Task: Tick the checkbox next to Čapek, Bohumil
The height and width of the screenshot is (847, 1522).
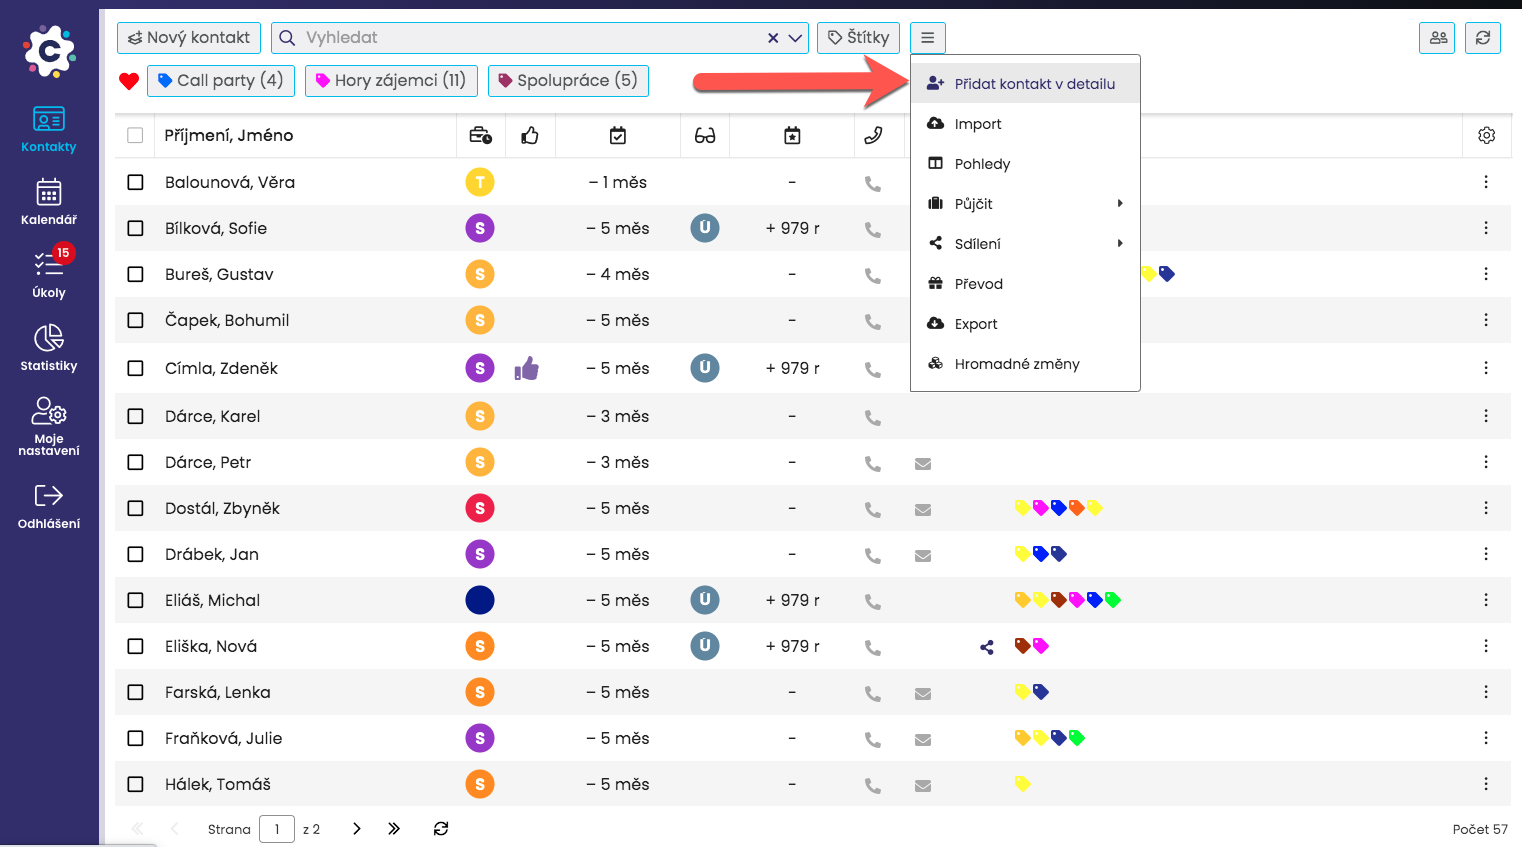Action: coord(136,320)
